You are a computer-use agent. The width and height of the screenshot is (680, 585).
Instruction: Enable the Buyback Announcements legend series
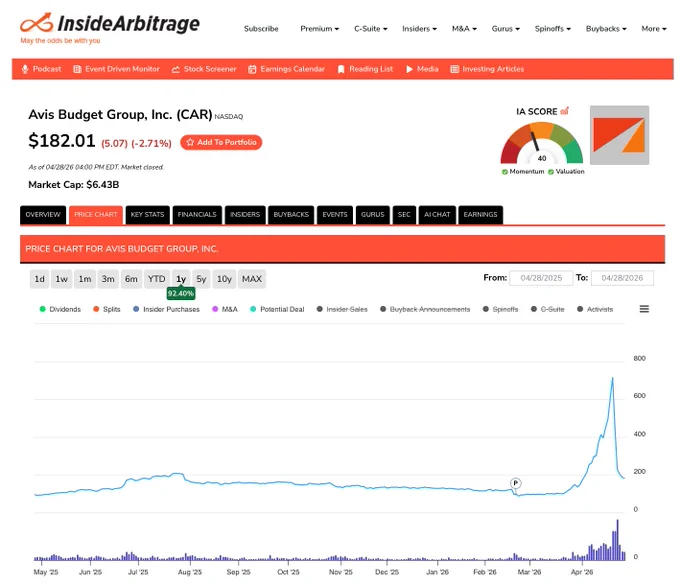(425, 309)
